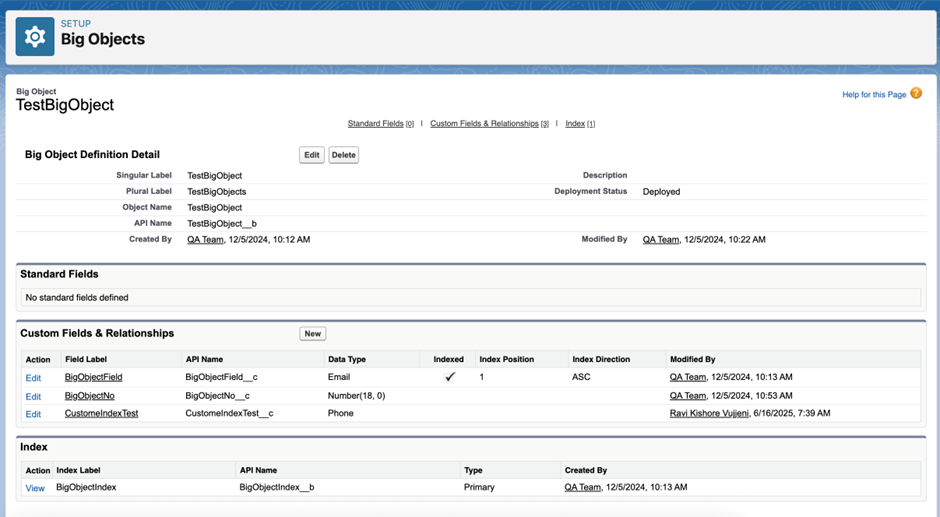
Task: Open the CustomeIndexTest field label
Action: 101,414
